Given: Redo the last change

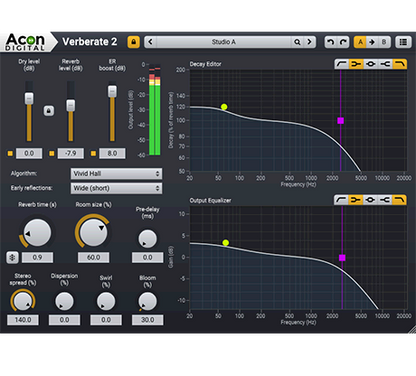Looking at the screenshot, I should 343,42.
